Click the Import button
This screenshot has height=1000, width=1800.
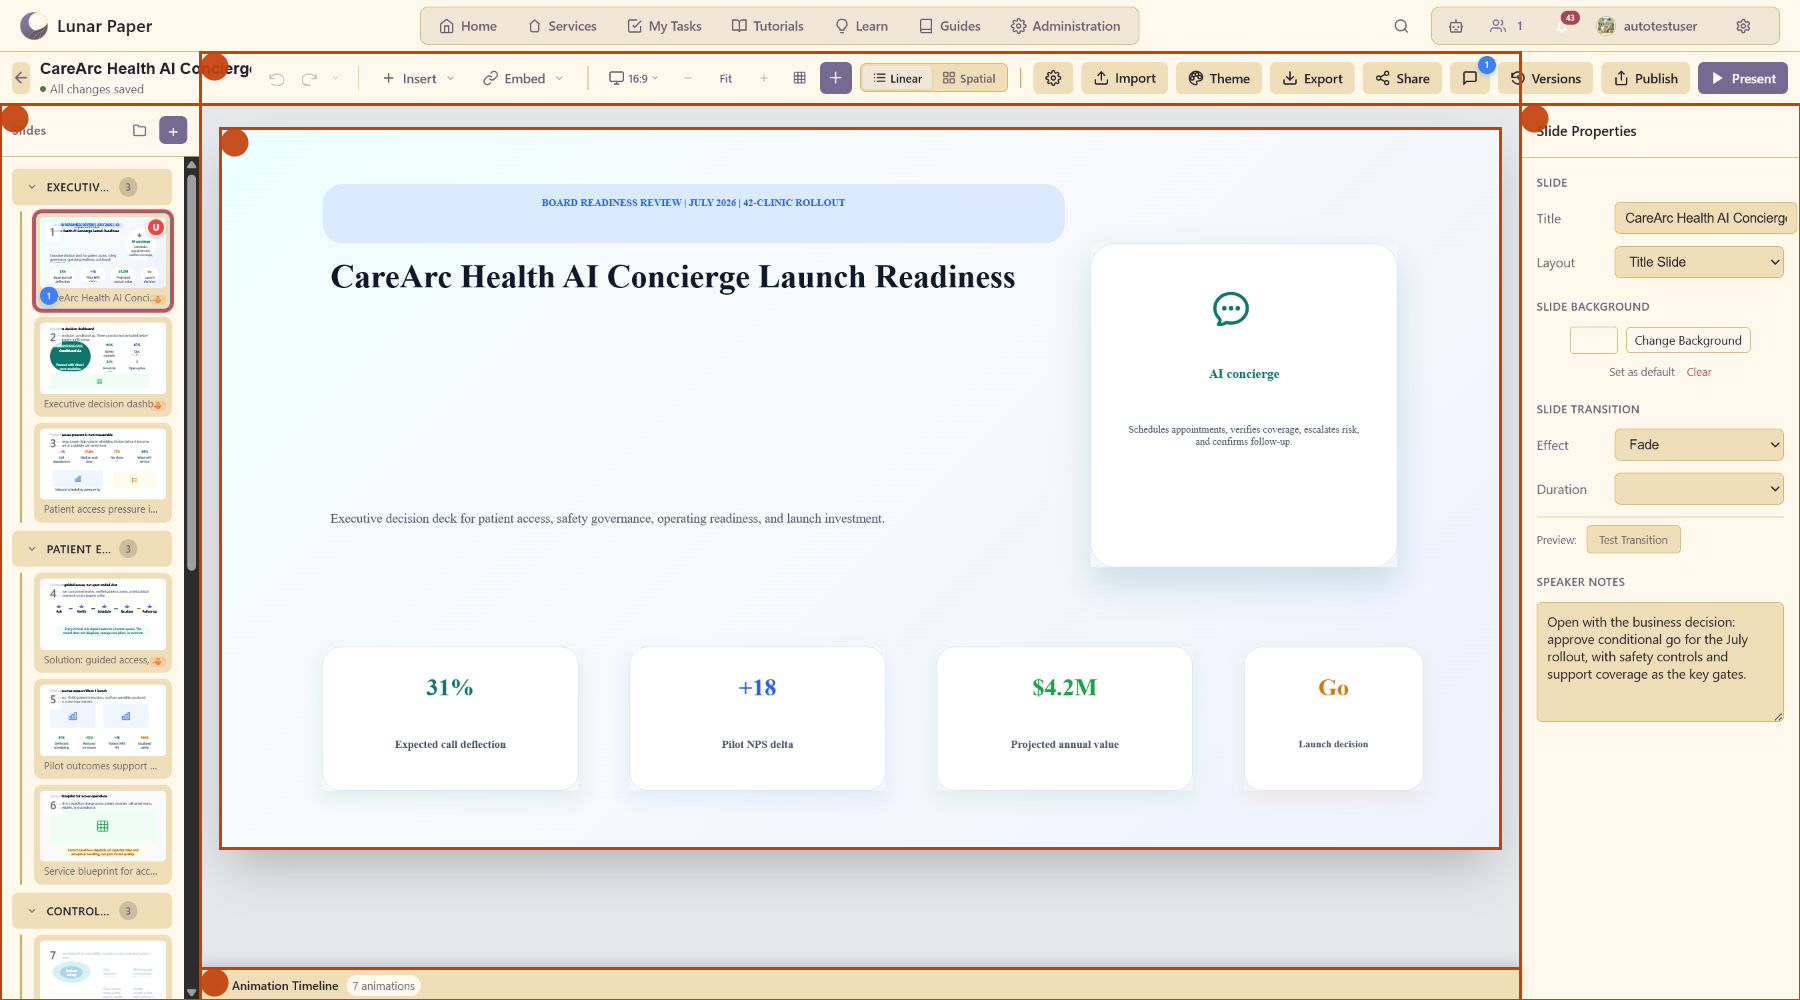(1124, 78)
